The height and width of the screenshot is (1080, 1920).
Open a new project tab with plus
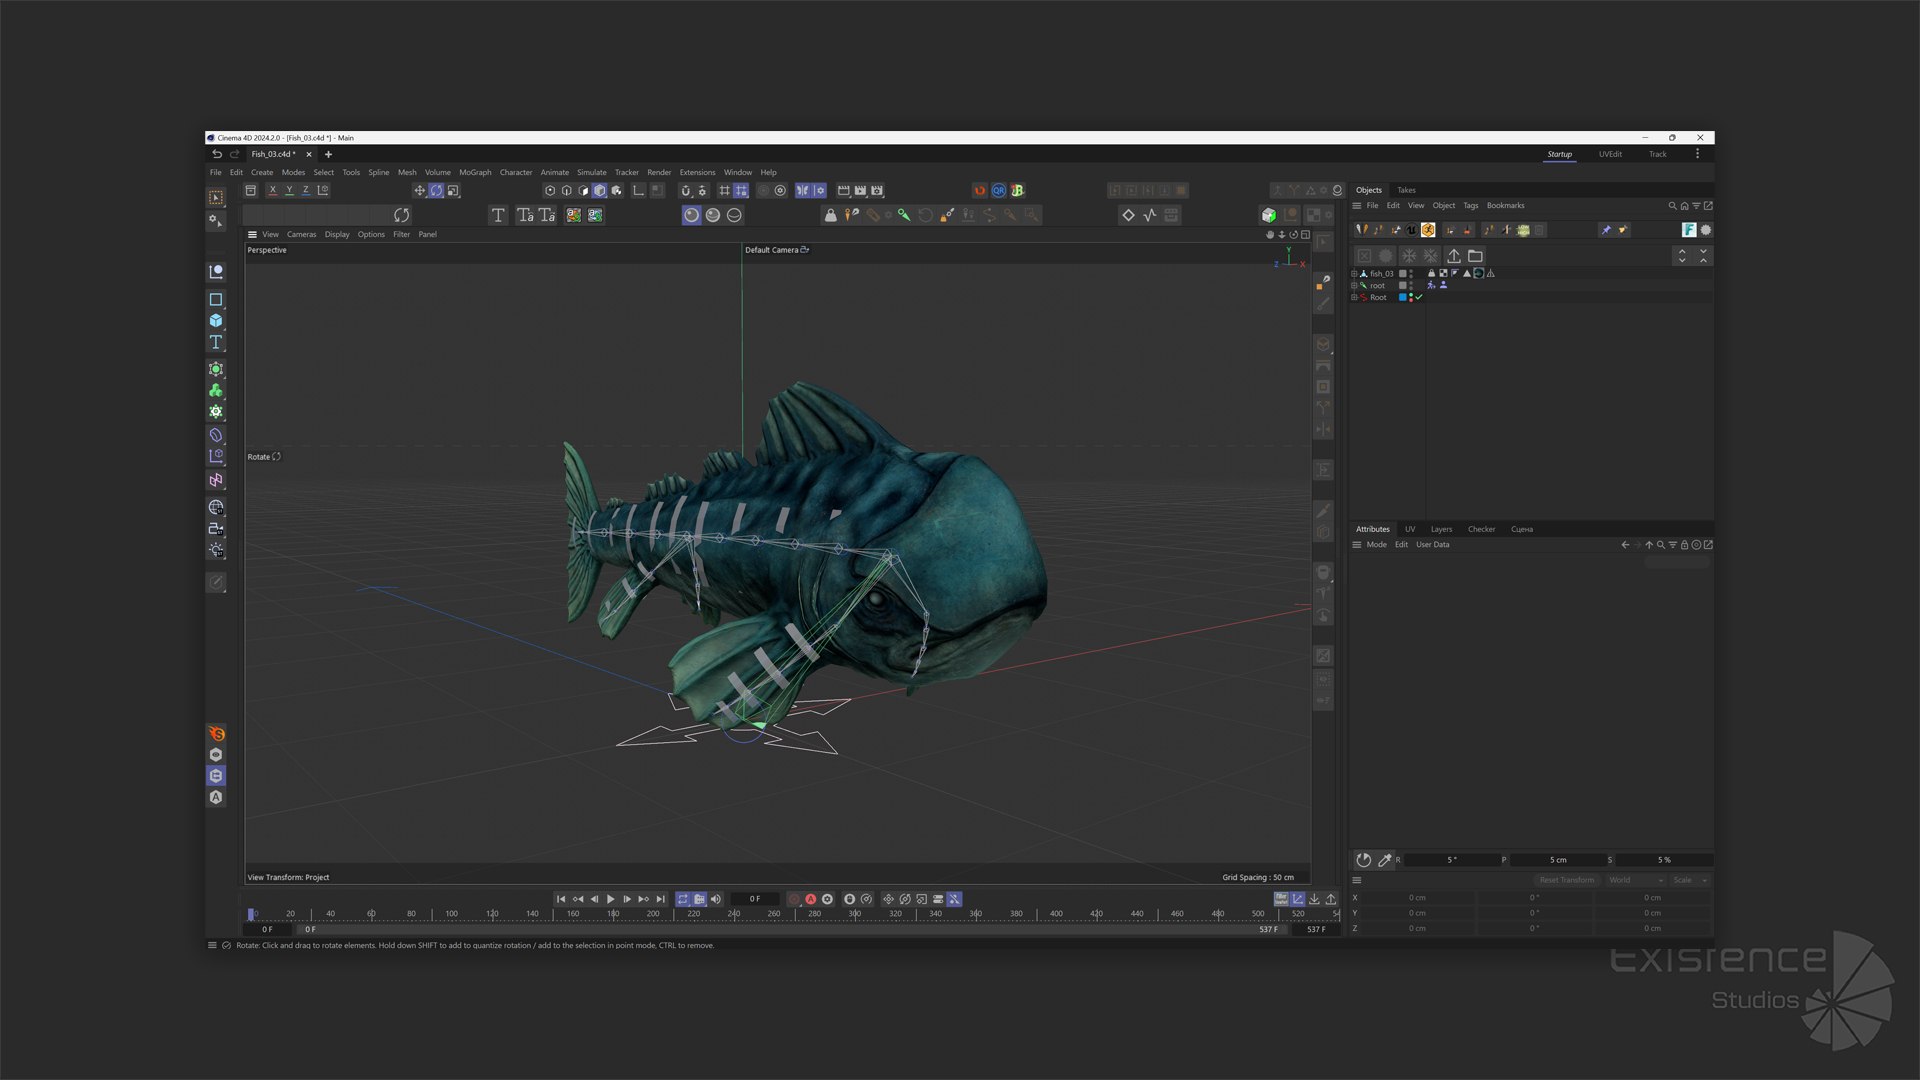coord(328,154)
